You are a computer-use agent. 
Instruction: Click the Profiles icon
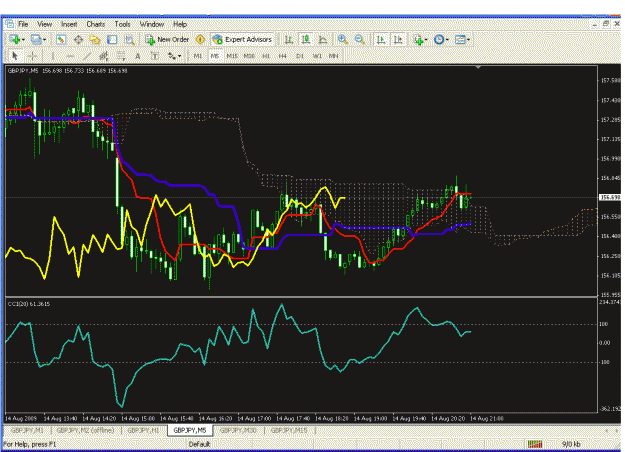tap(36, 39)
